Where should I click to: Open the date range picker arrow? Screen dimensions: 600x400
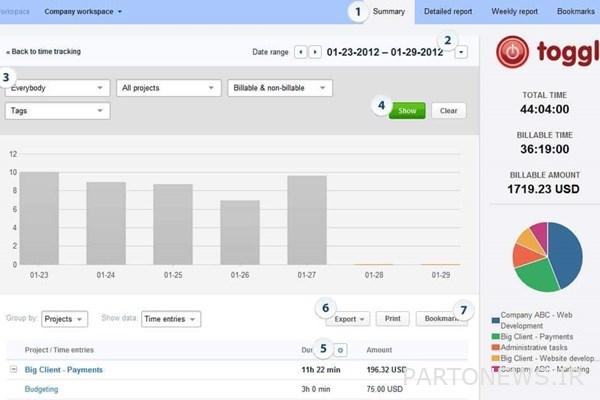pyautogui.click(x=461, y=52)
